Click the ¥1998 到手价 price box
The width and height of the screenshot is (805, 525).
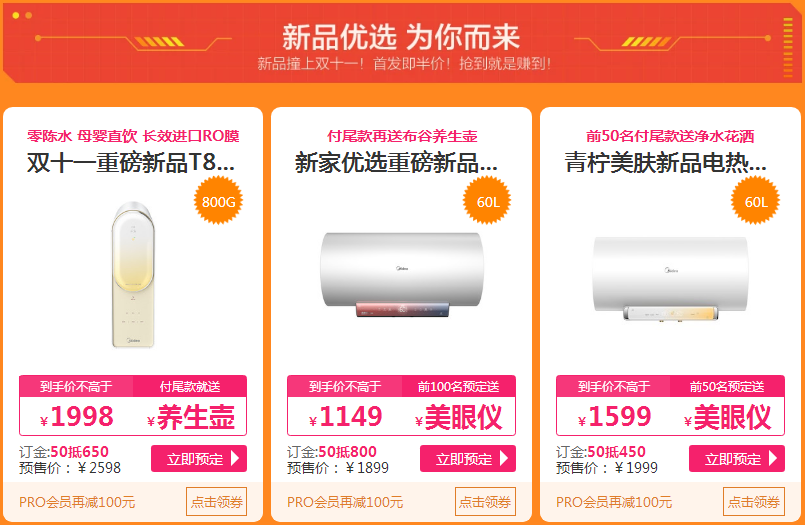[76, 405]
